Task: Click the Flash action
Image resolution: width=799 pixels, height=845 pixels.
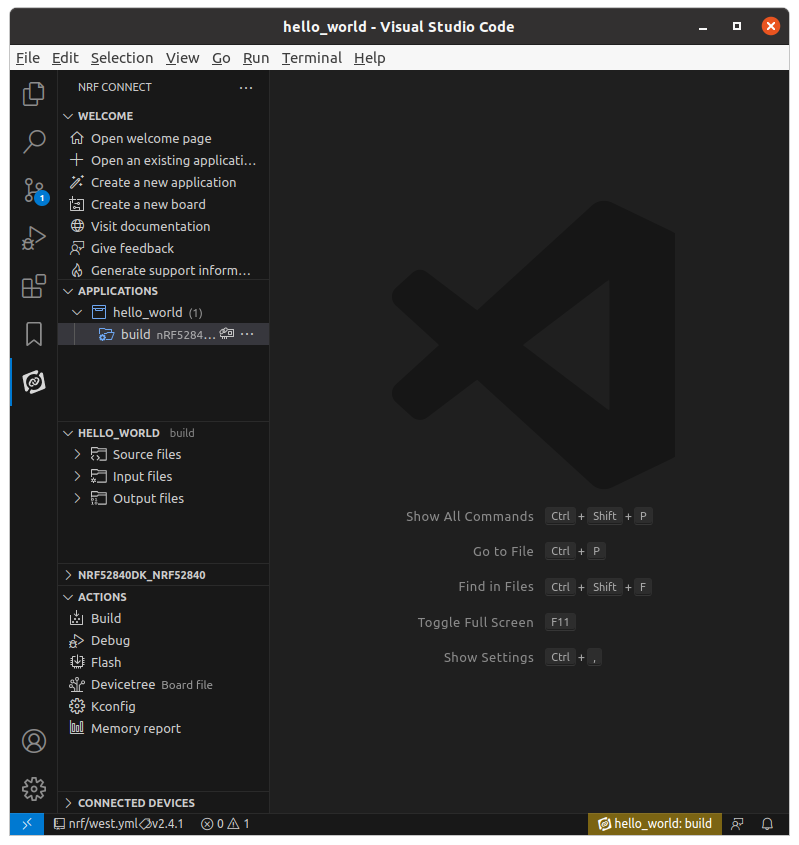Action: (x=163, y=663)
